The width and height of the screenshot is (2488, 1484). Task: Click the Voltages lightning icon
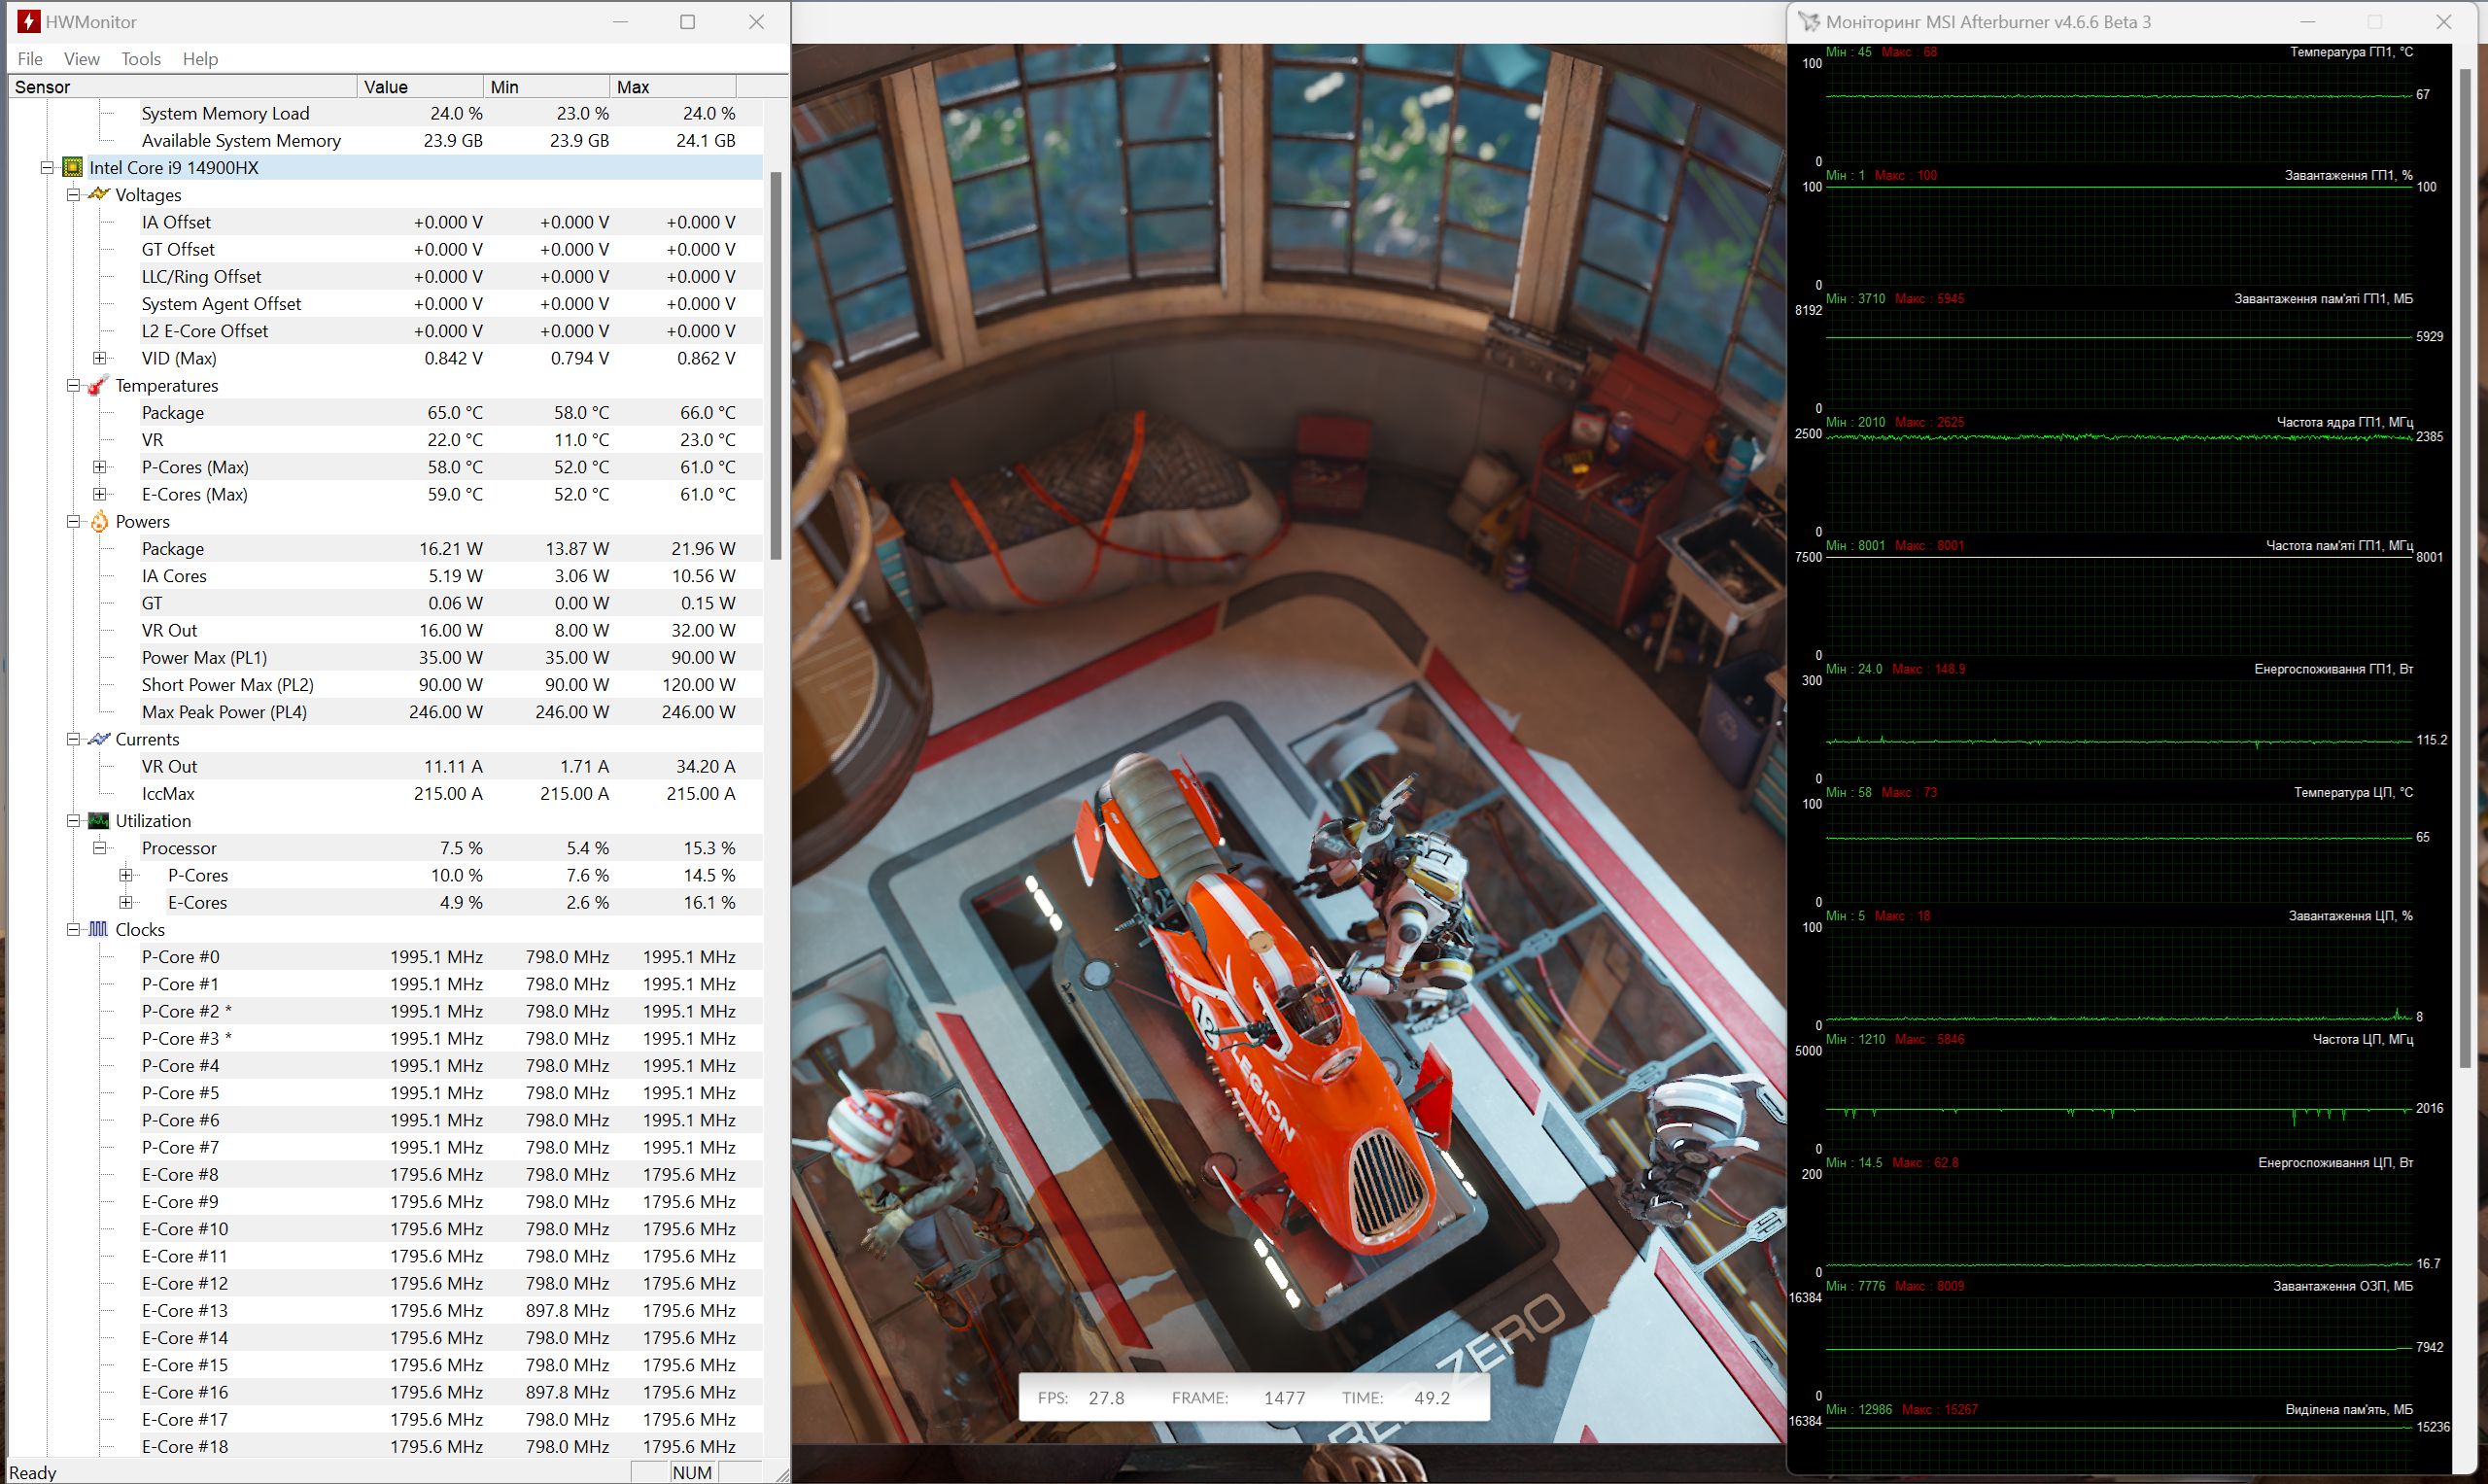click(98, 194)
